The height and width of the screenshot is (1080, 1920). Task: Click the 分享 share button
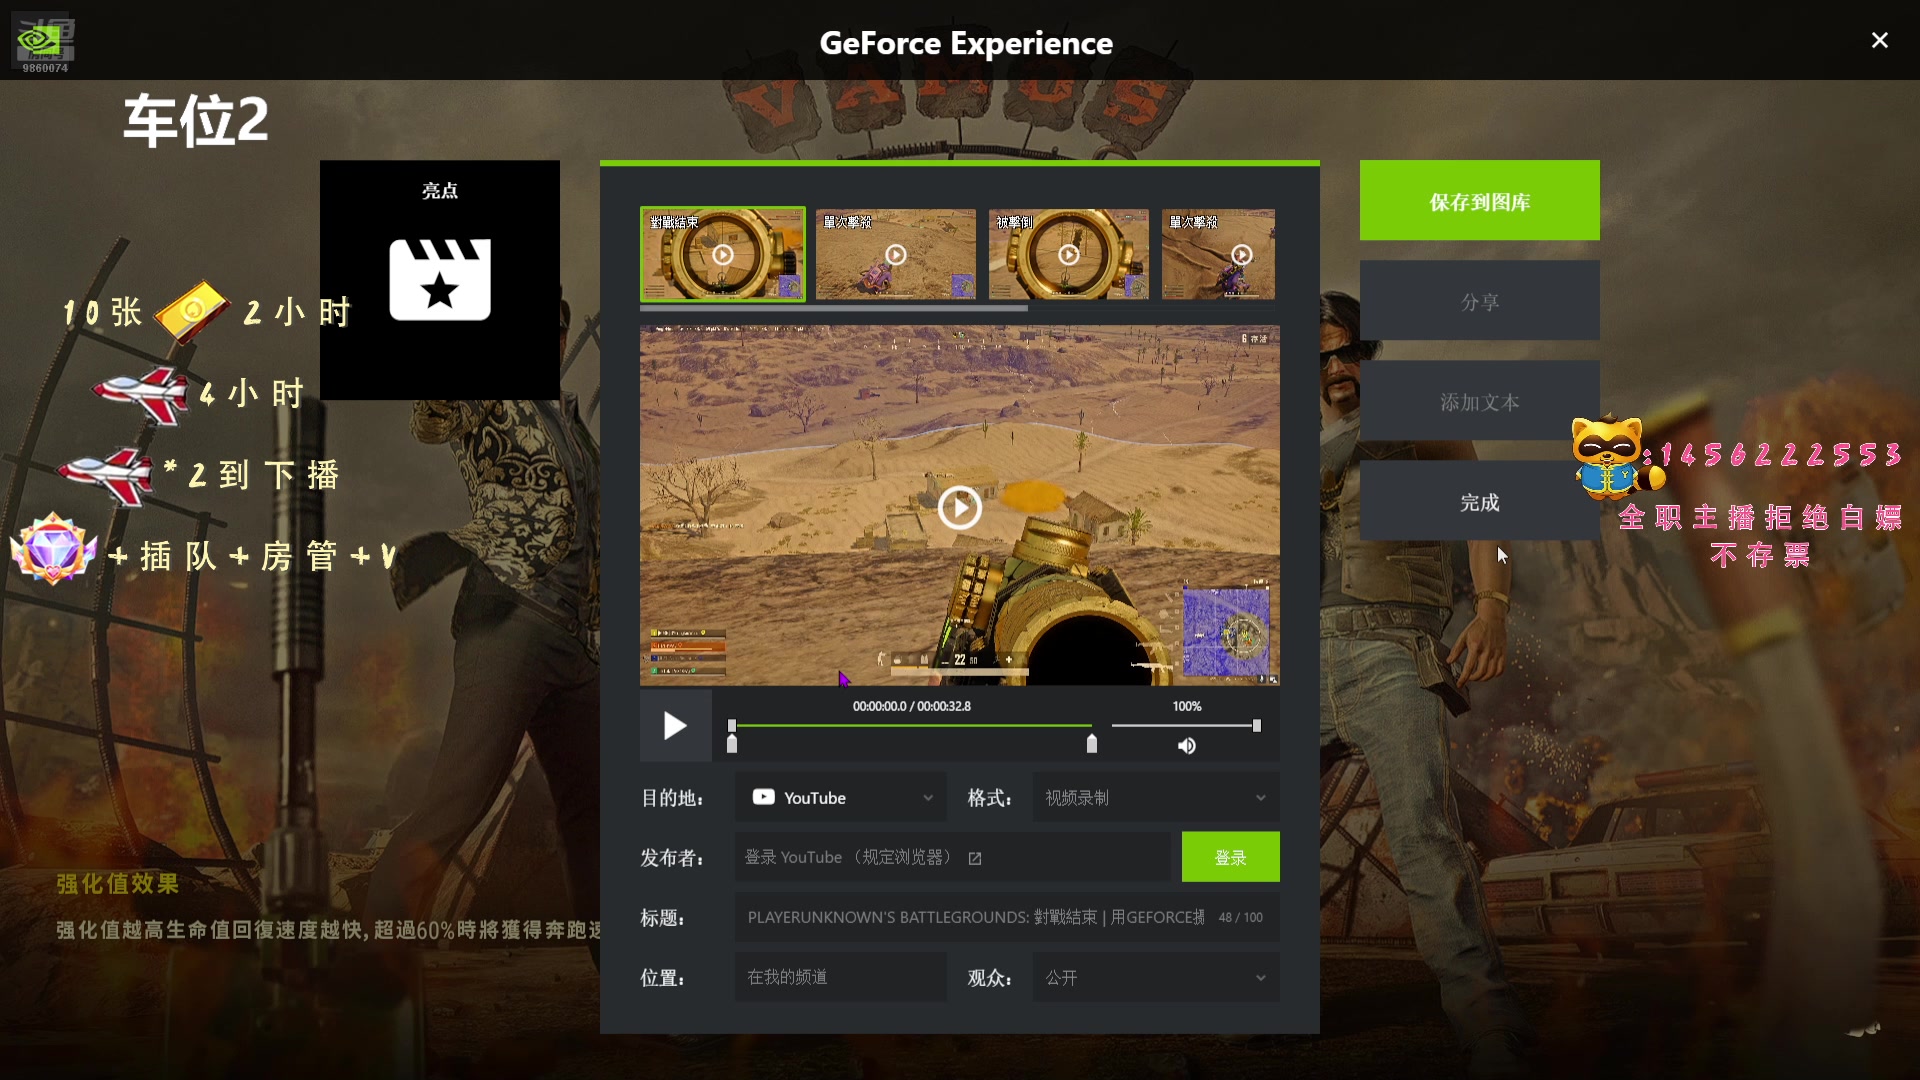click(x=1480, y=301)
